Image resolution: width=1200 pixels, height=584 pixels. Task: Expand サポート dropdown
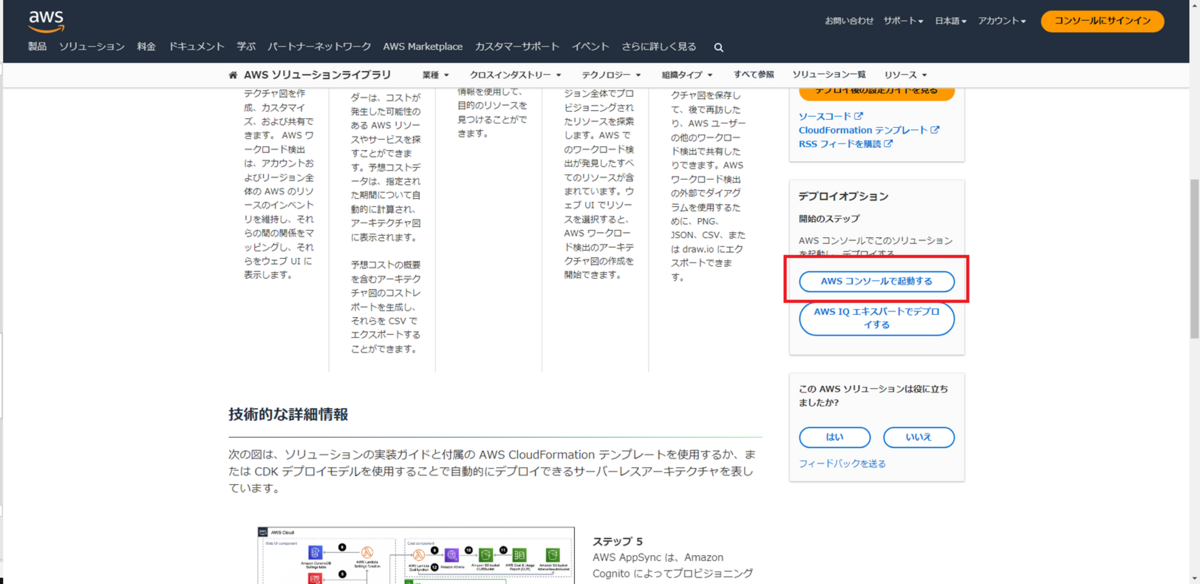pos(904,21)
